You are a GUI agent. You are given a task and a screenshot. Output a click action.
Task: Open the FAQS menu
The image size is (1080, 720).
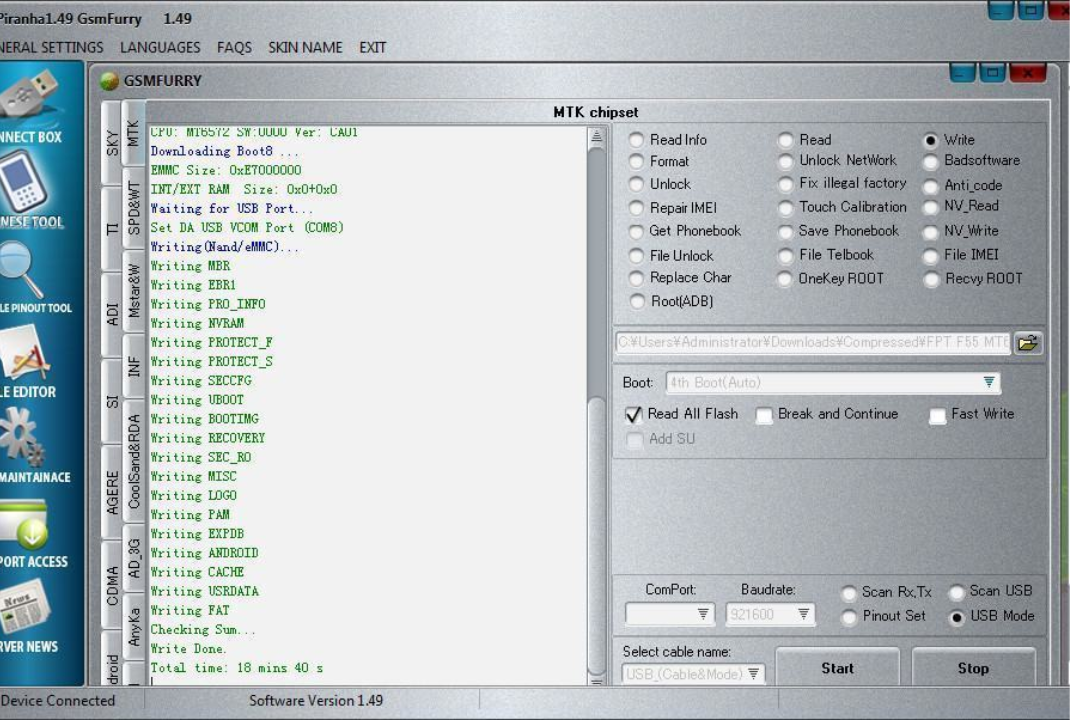234,48
